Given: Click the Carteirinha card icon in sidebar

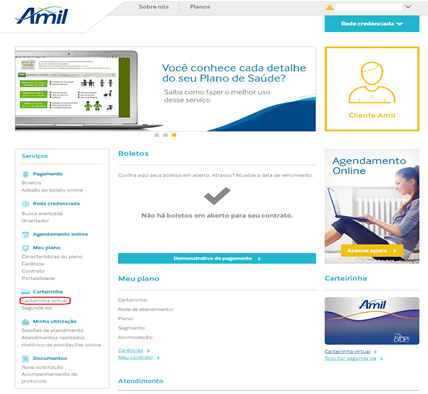Looking at the screenshot, I should (x=26, y=292).
